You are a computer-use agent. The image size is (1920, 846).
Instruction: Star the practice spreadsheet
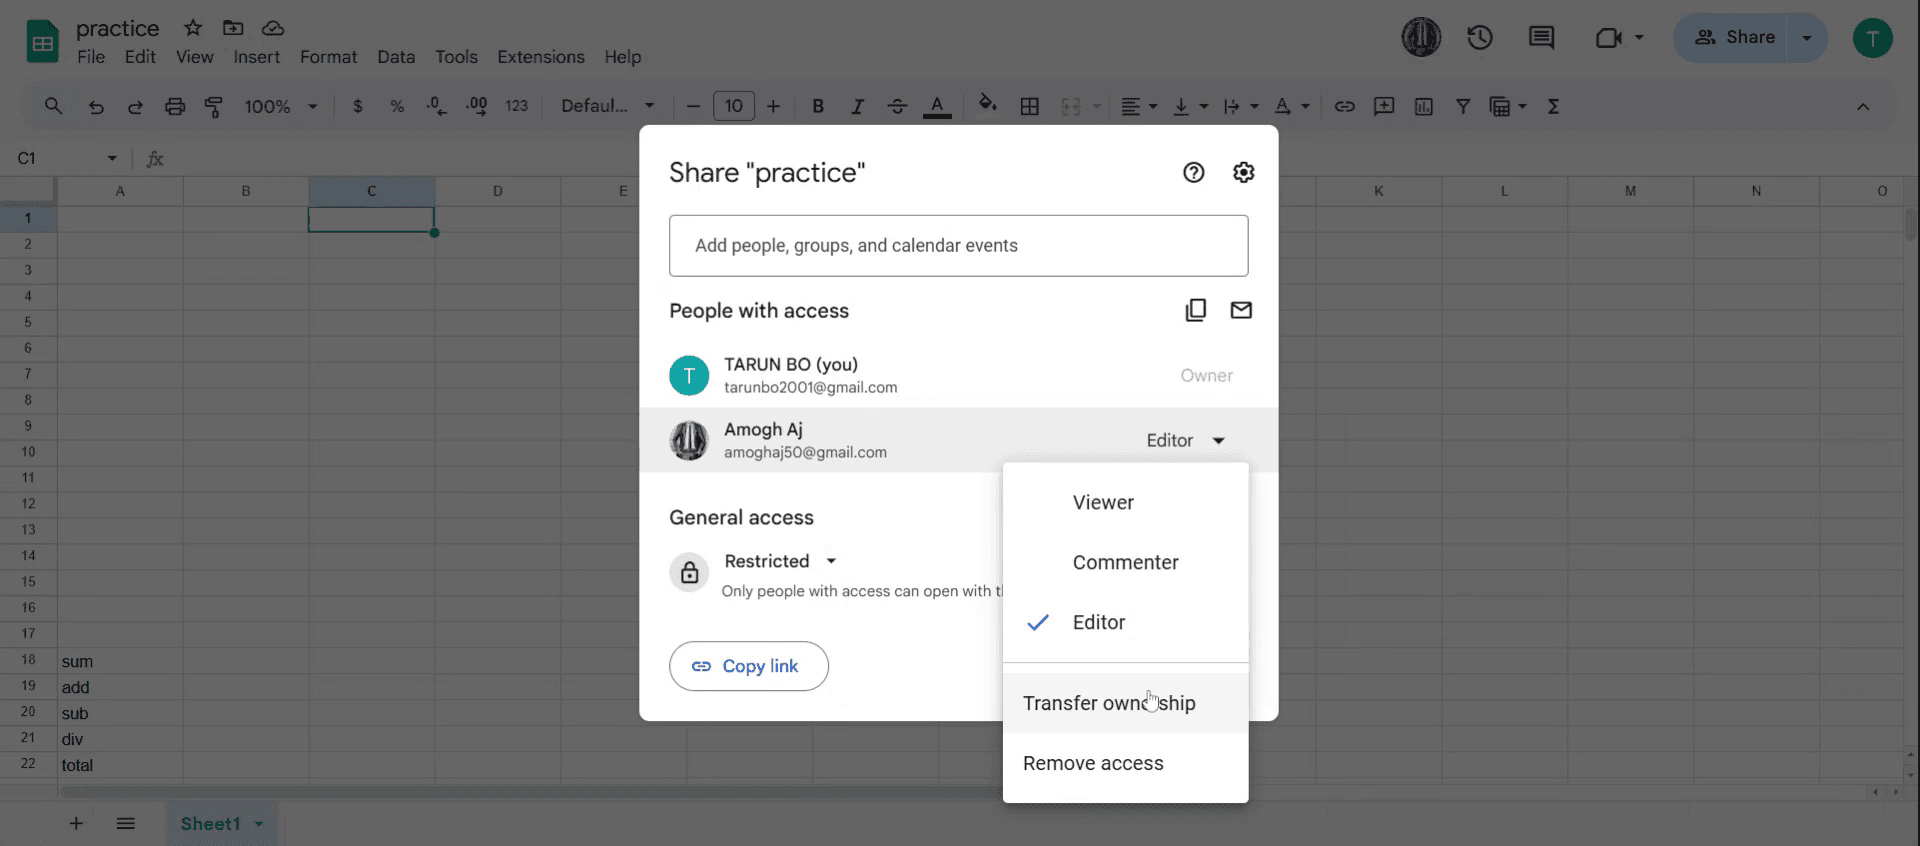(x=193, y=28)
